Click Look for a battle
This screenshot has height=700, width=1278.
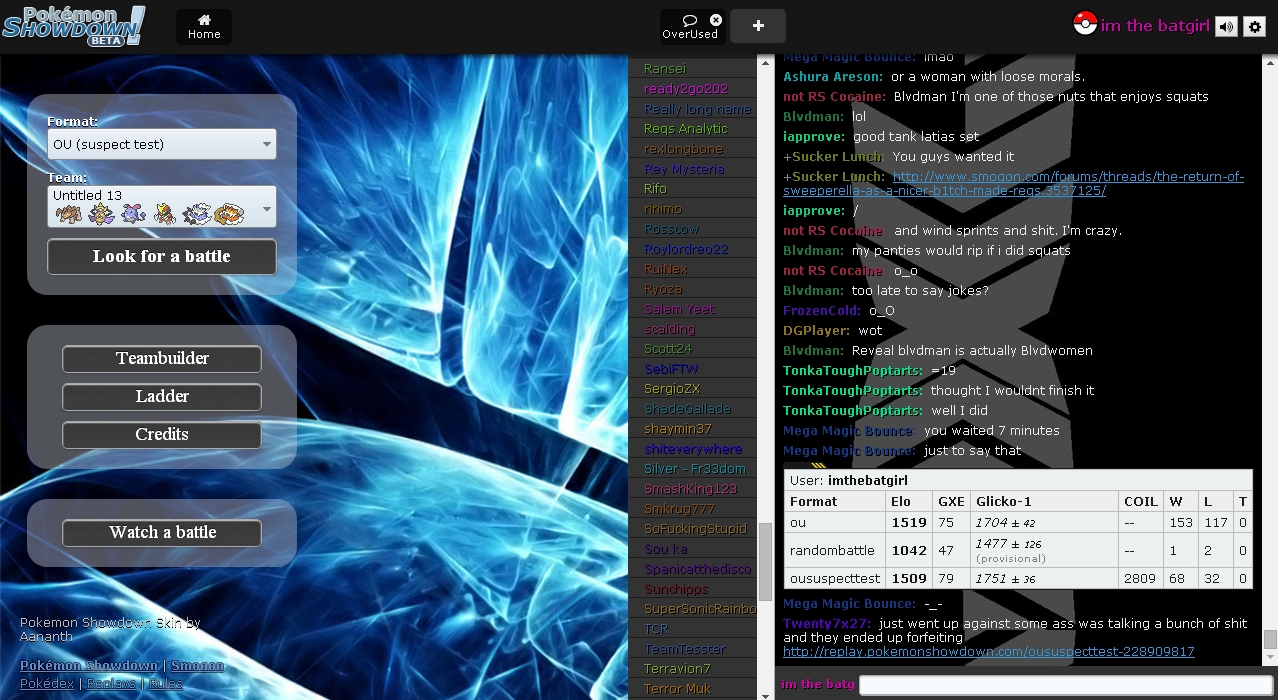[162, 256]
